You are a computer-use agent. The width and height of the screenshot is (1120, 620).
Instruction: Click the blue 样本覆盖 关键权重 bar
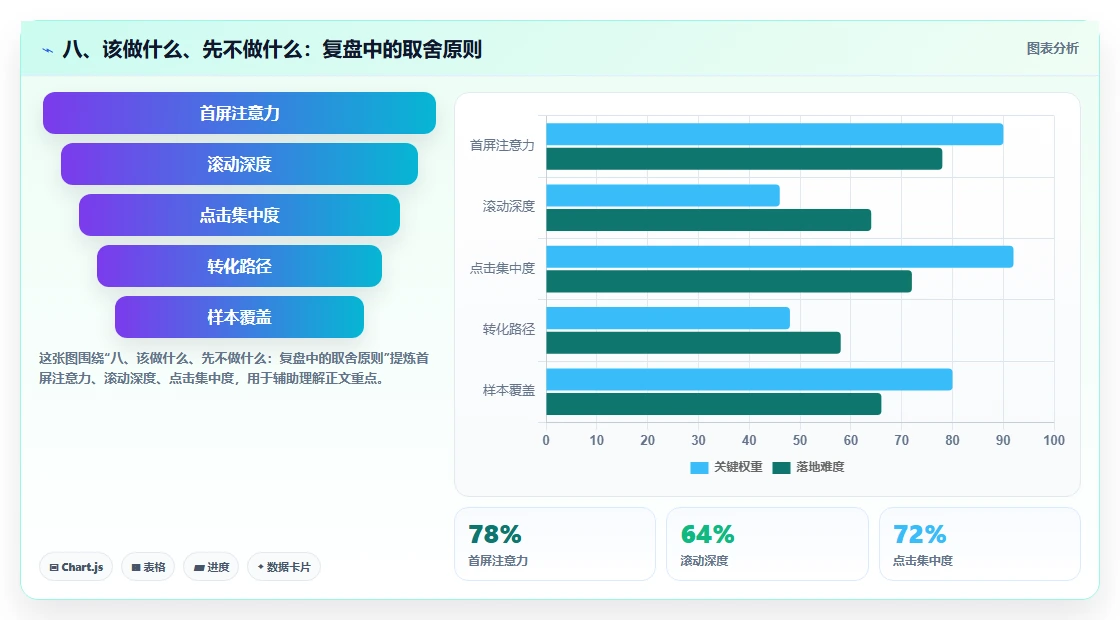pyautogui.click(x=749, y=379)
